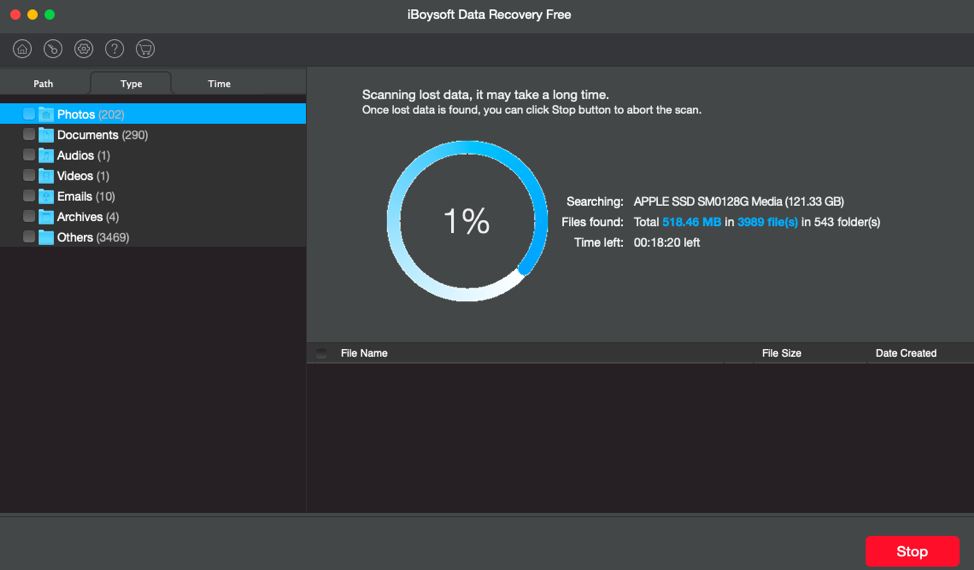The image size is (974, 570).
Task: Switch to the Type tab
Action: [131, 83]
